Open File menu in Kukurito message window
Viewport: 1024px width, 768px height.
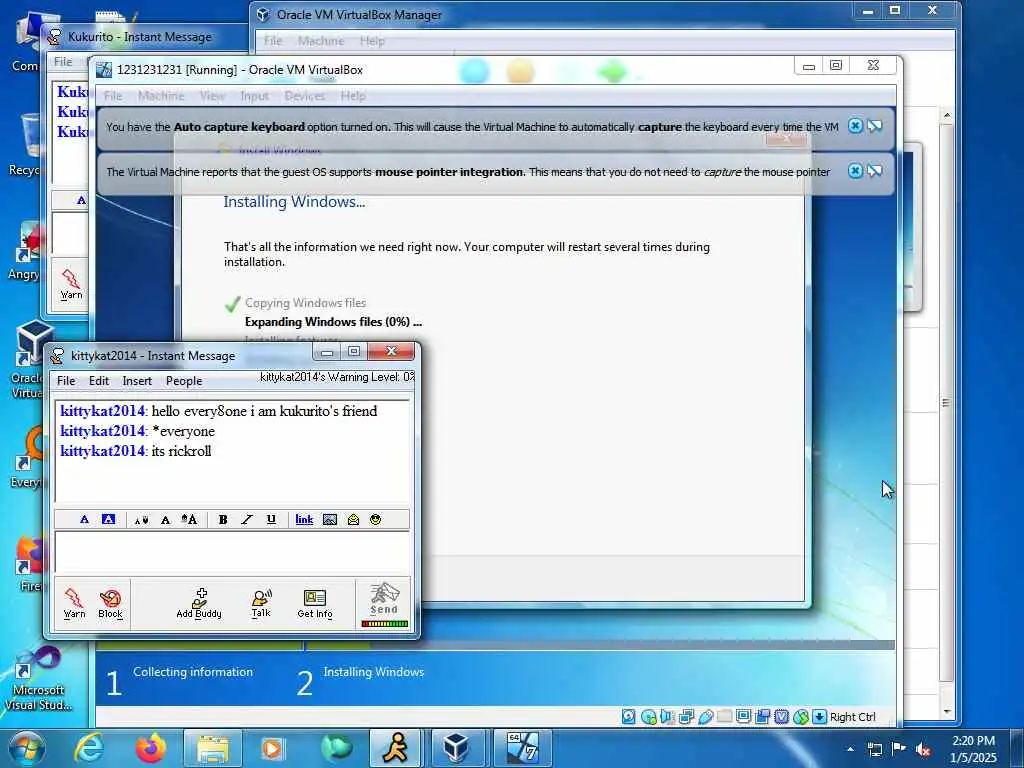coord(63,61)
